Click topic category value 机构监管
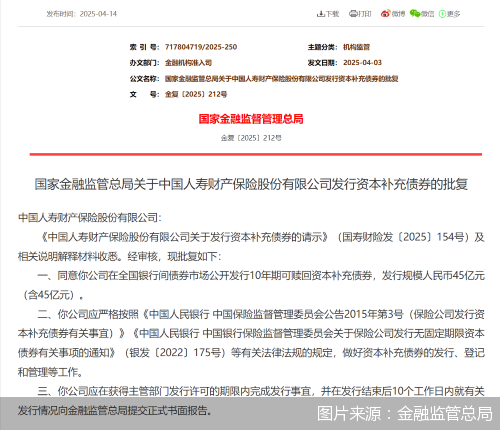Viewport: 500px width, 430px height. [x=356, y=47]
